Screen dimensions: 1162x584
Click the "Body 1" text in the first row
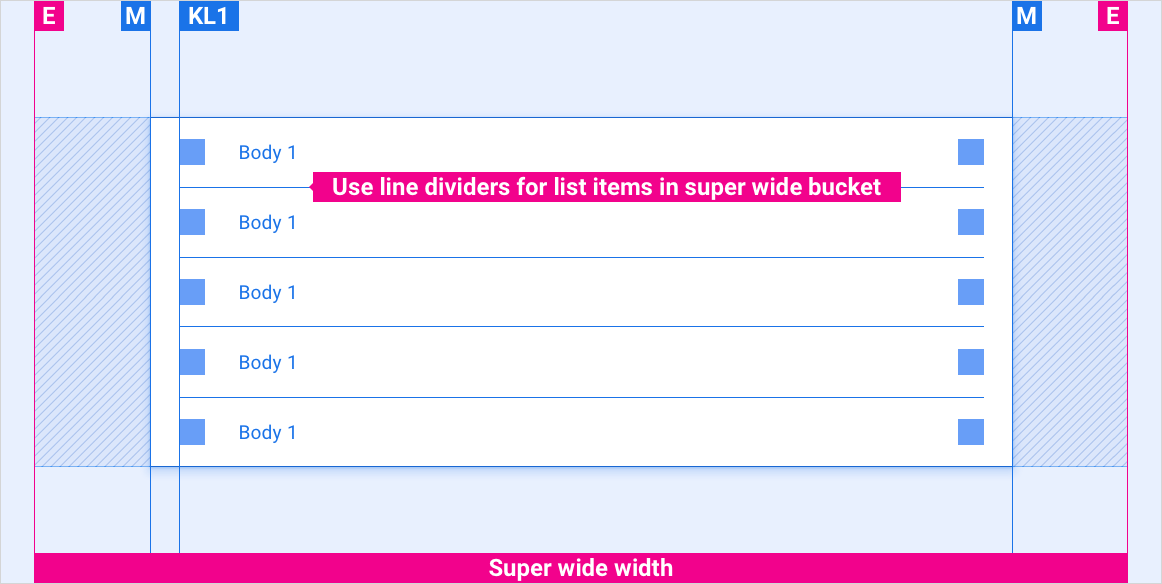click(x=267, y=153)
